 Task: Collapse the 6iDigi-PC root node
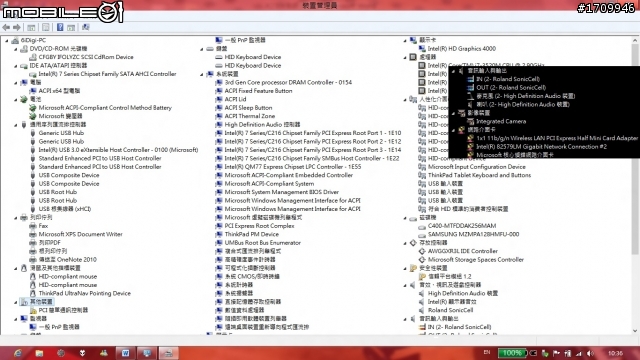pos(7,40)
